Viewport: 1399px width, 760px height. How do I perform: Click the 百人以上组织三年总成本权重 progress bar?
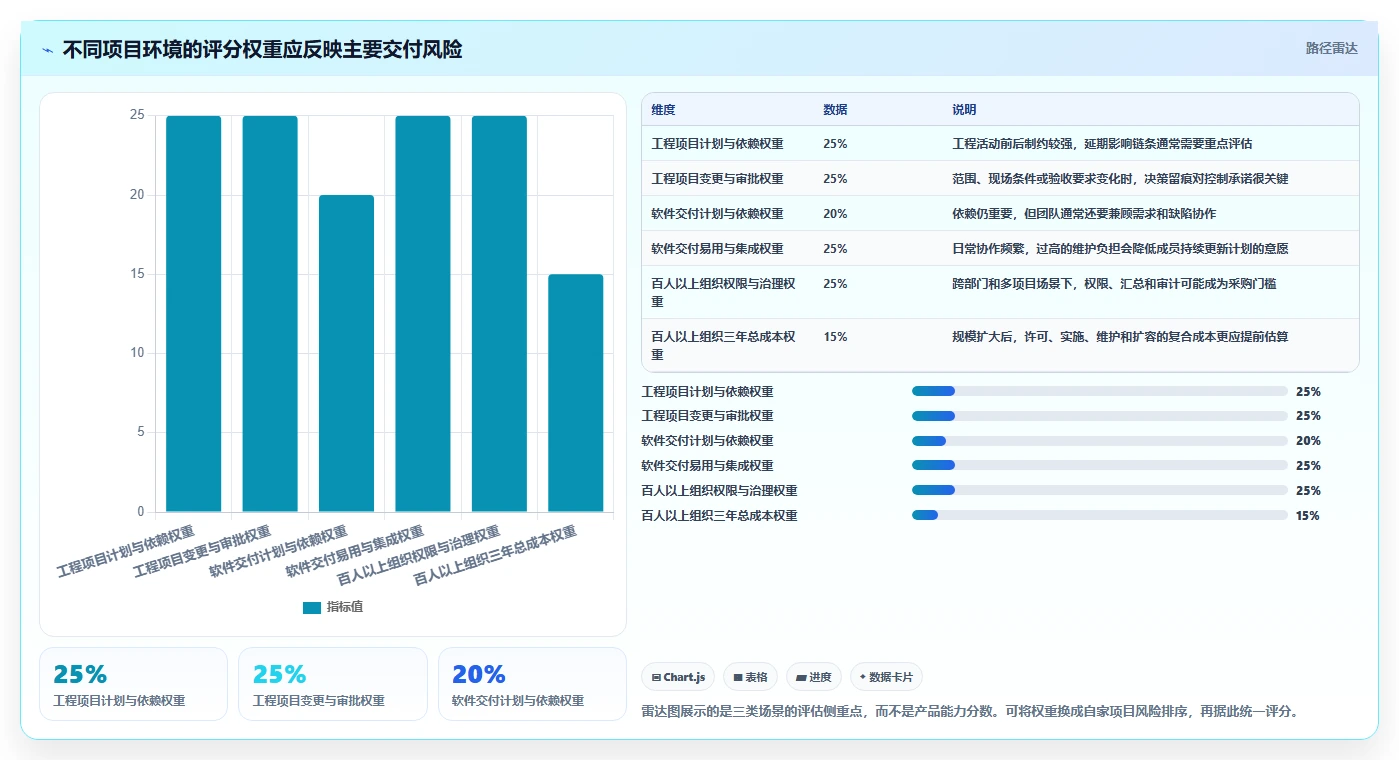[x=1099, y=515]
